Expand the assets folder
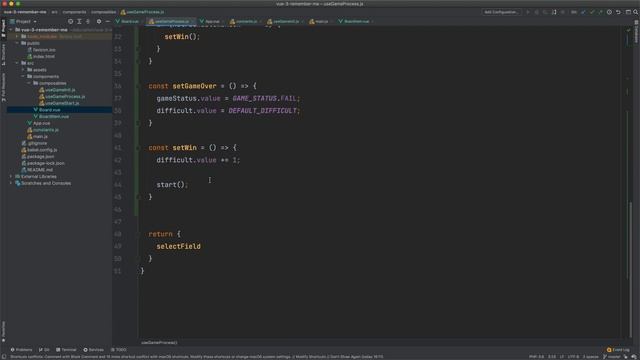Image resolution: width=640 pixels, height=360 pixels. (23, 70)
